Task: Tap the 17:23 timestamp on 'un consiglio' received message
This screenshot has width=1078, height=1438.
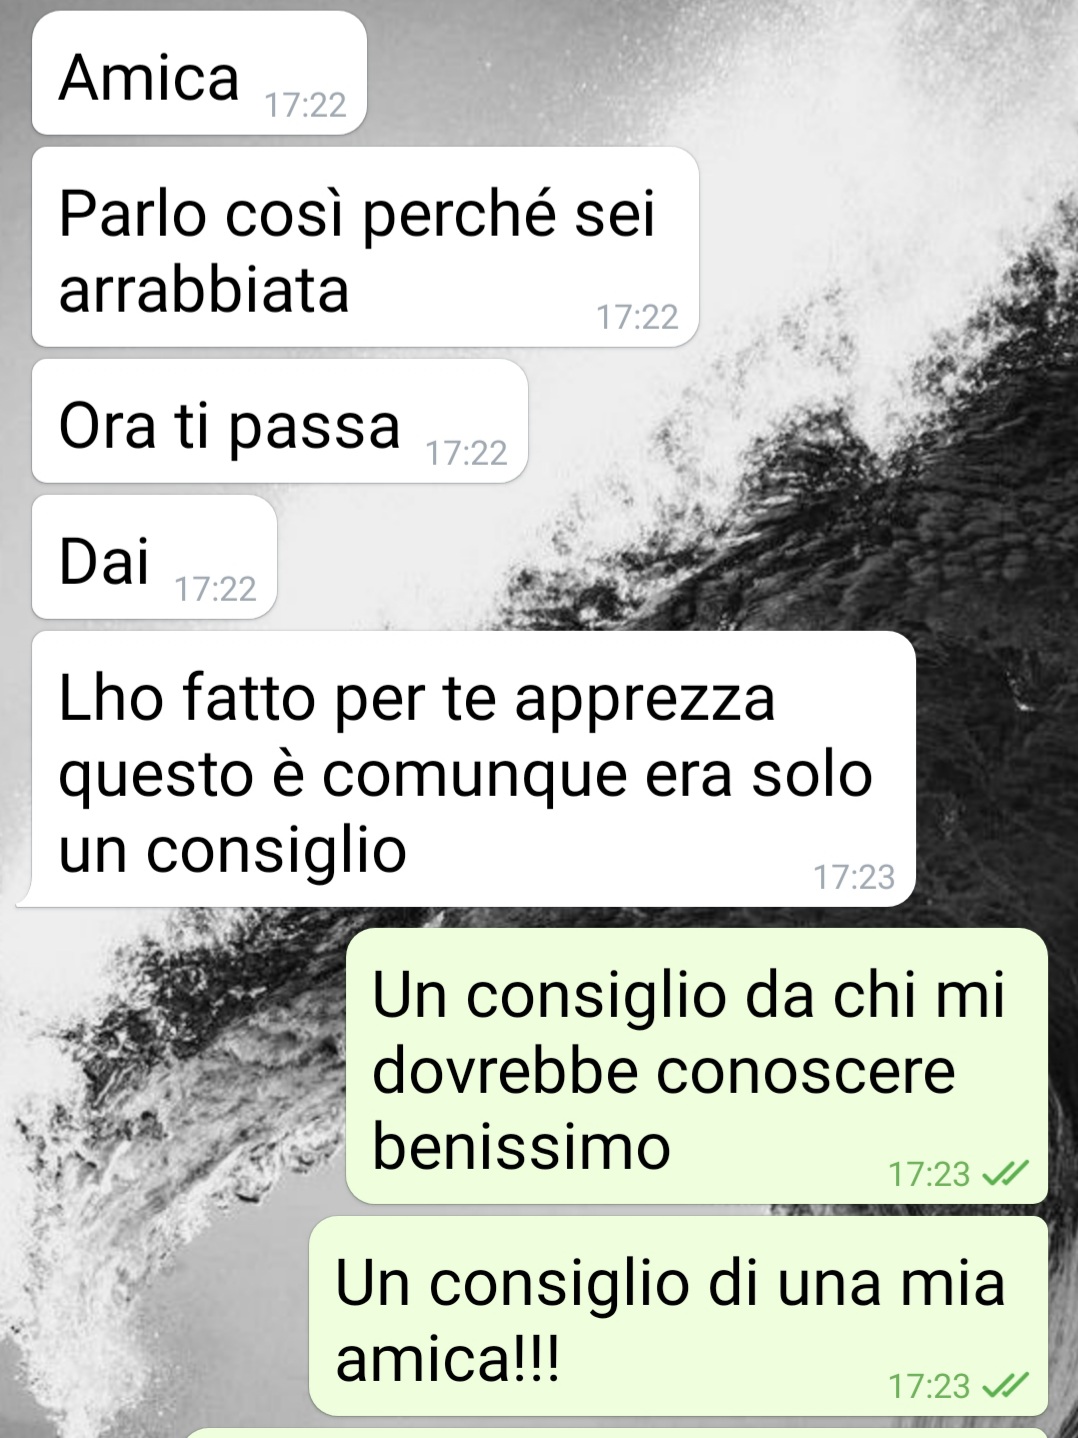Action: coord(854,877)
